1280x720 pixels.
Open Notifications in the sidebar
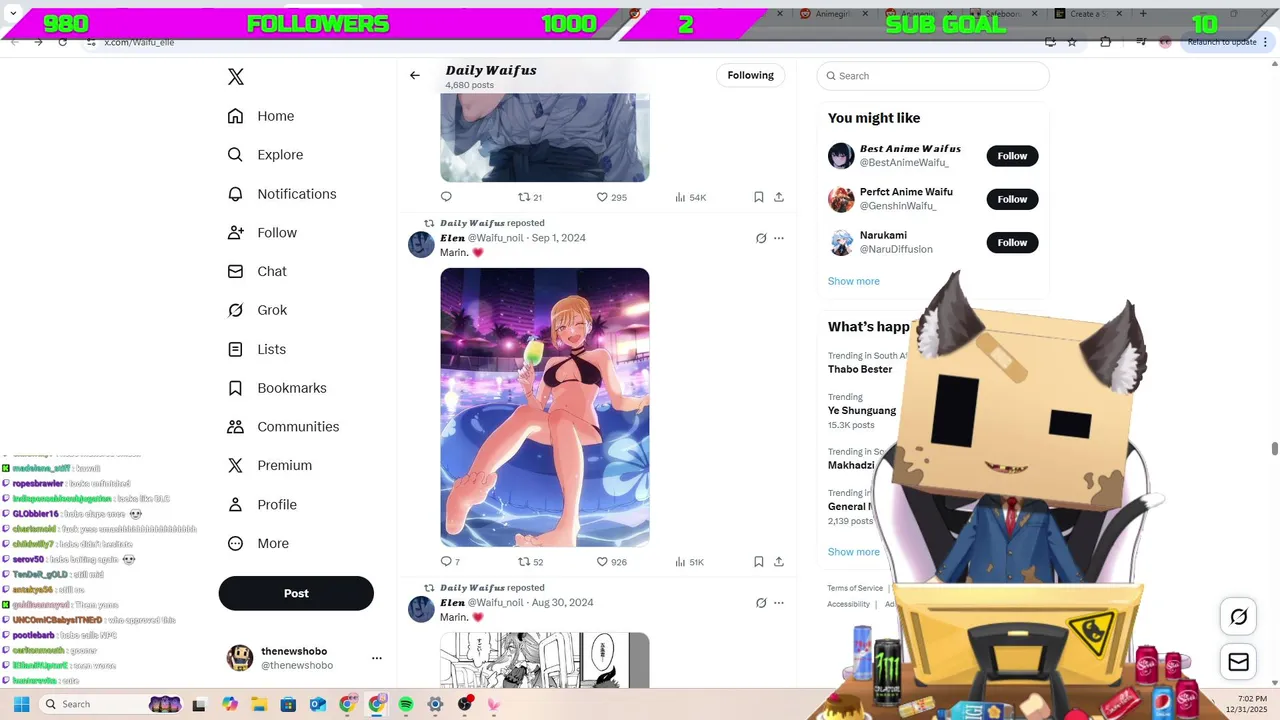(282, 194)
